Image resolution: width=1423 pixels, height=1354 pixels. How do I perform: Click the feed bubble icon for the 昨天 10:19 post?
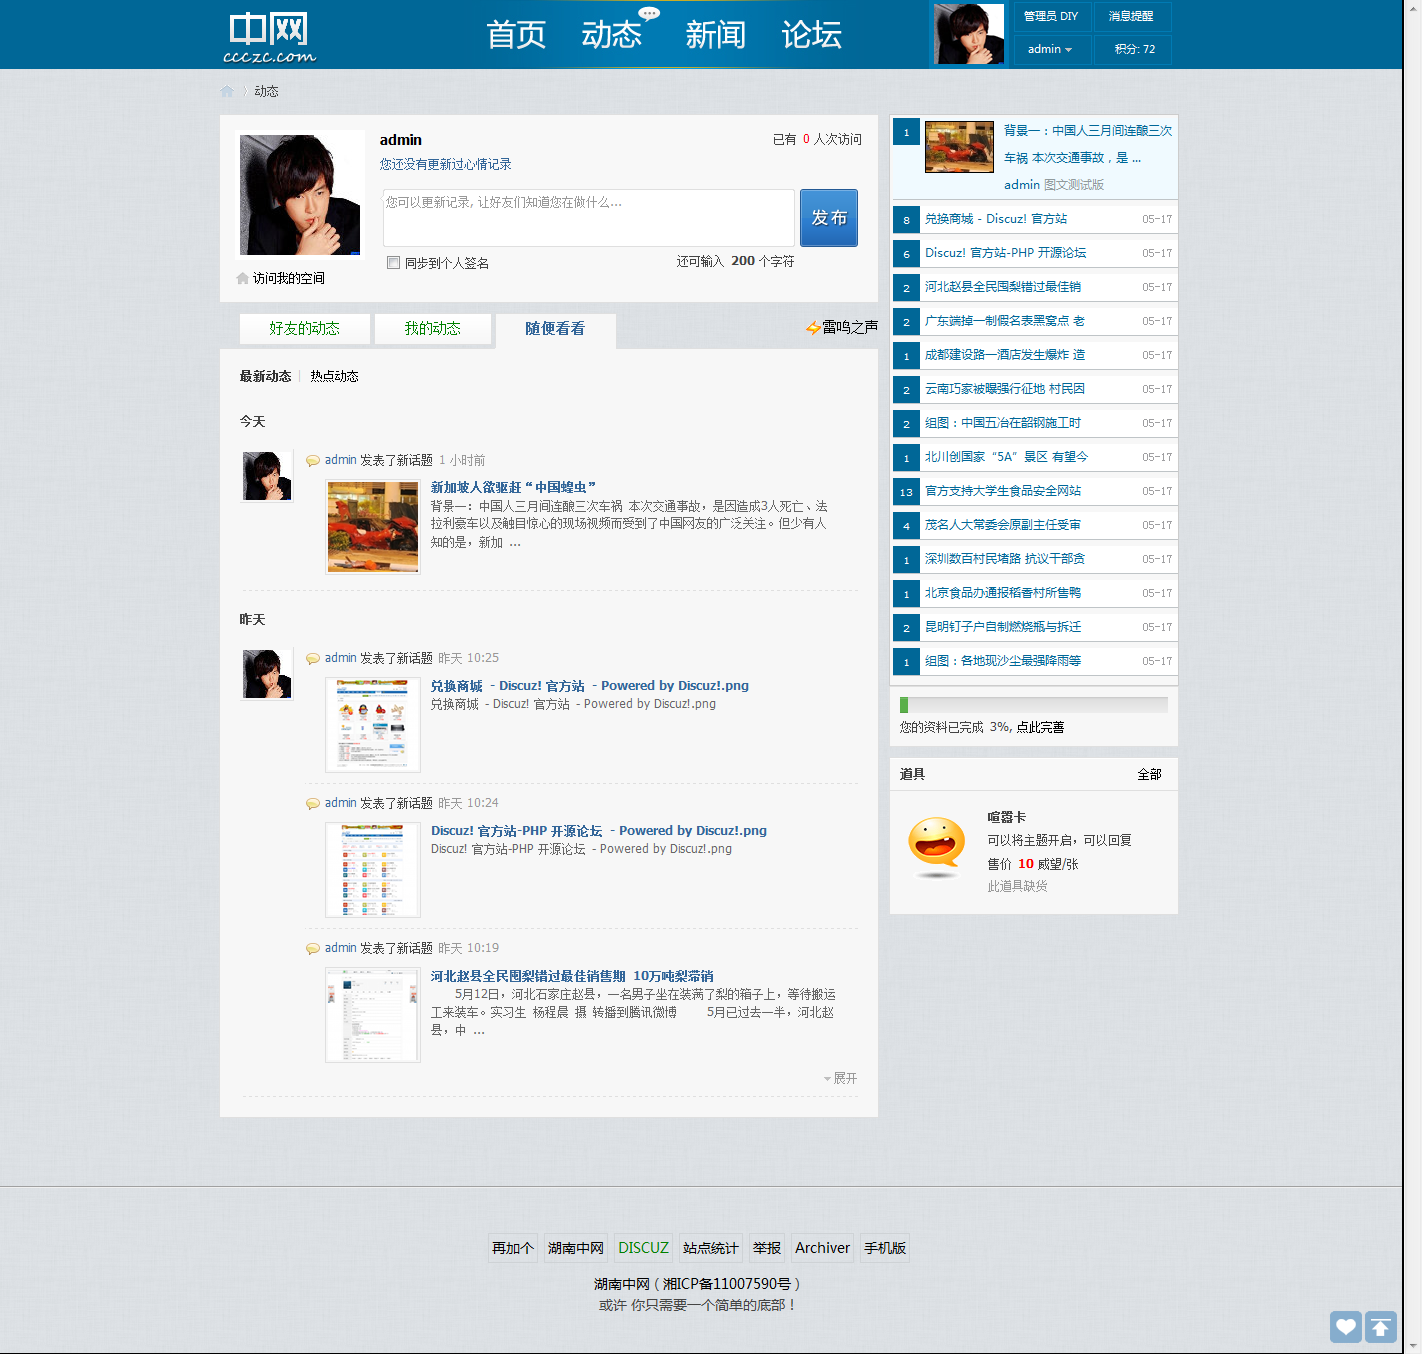[x=313, y=949]
